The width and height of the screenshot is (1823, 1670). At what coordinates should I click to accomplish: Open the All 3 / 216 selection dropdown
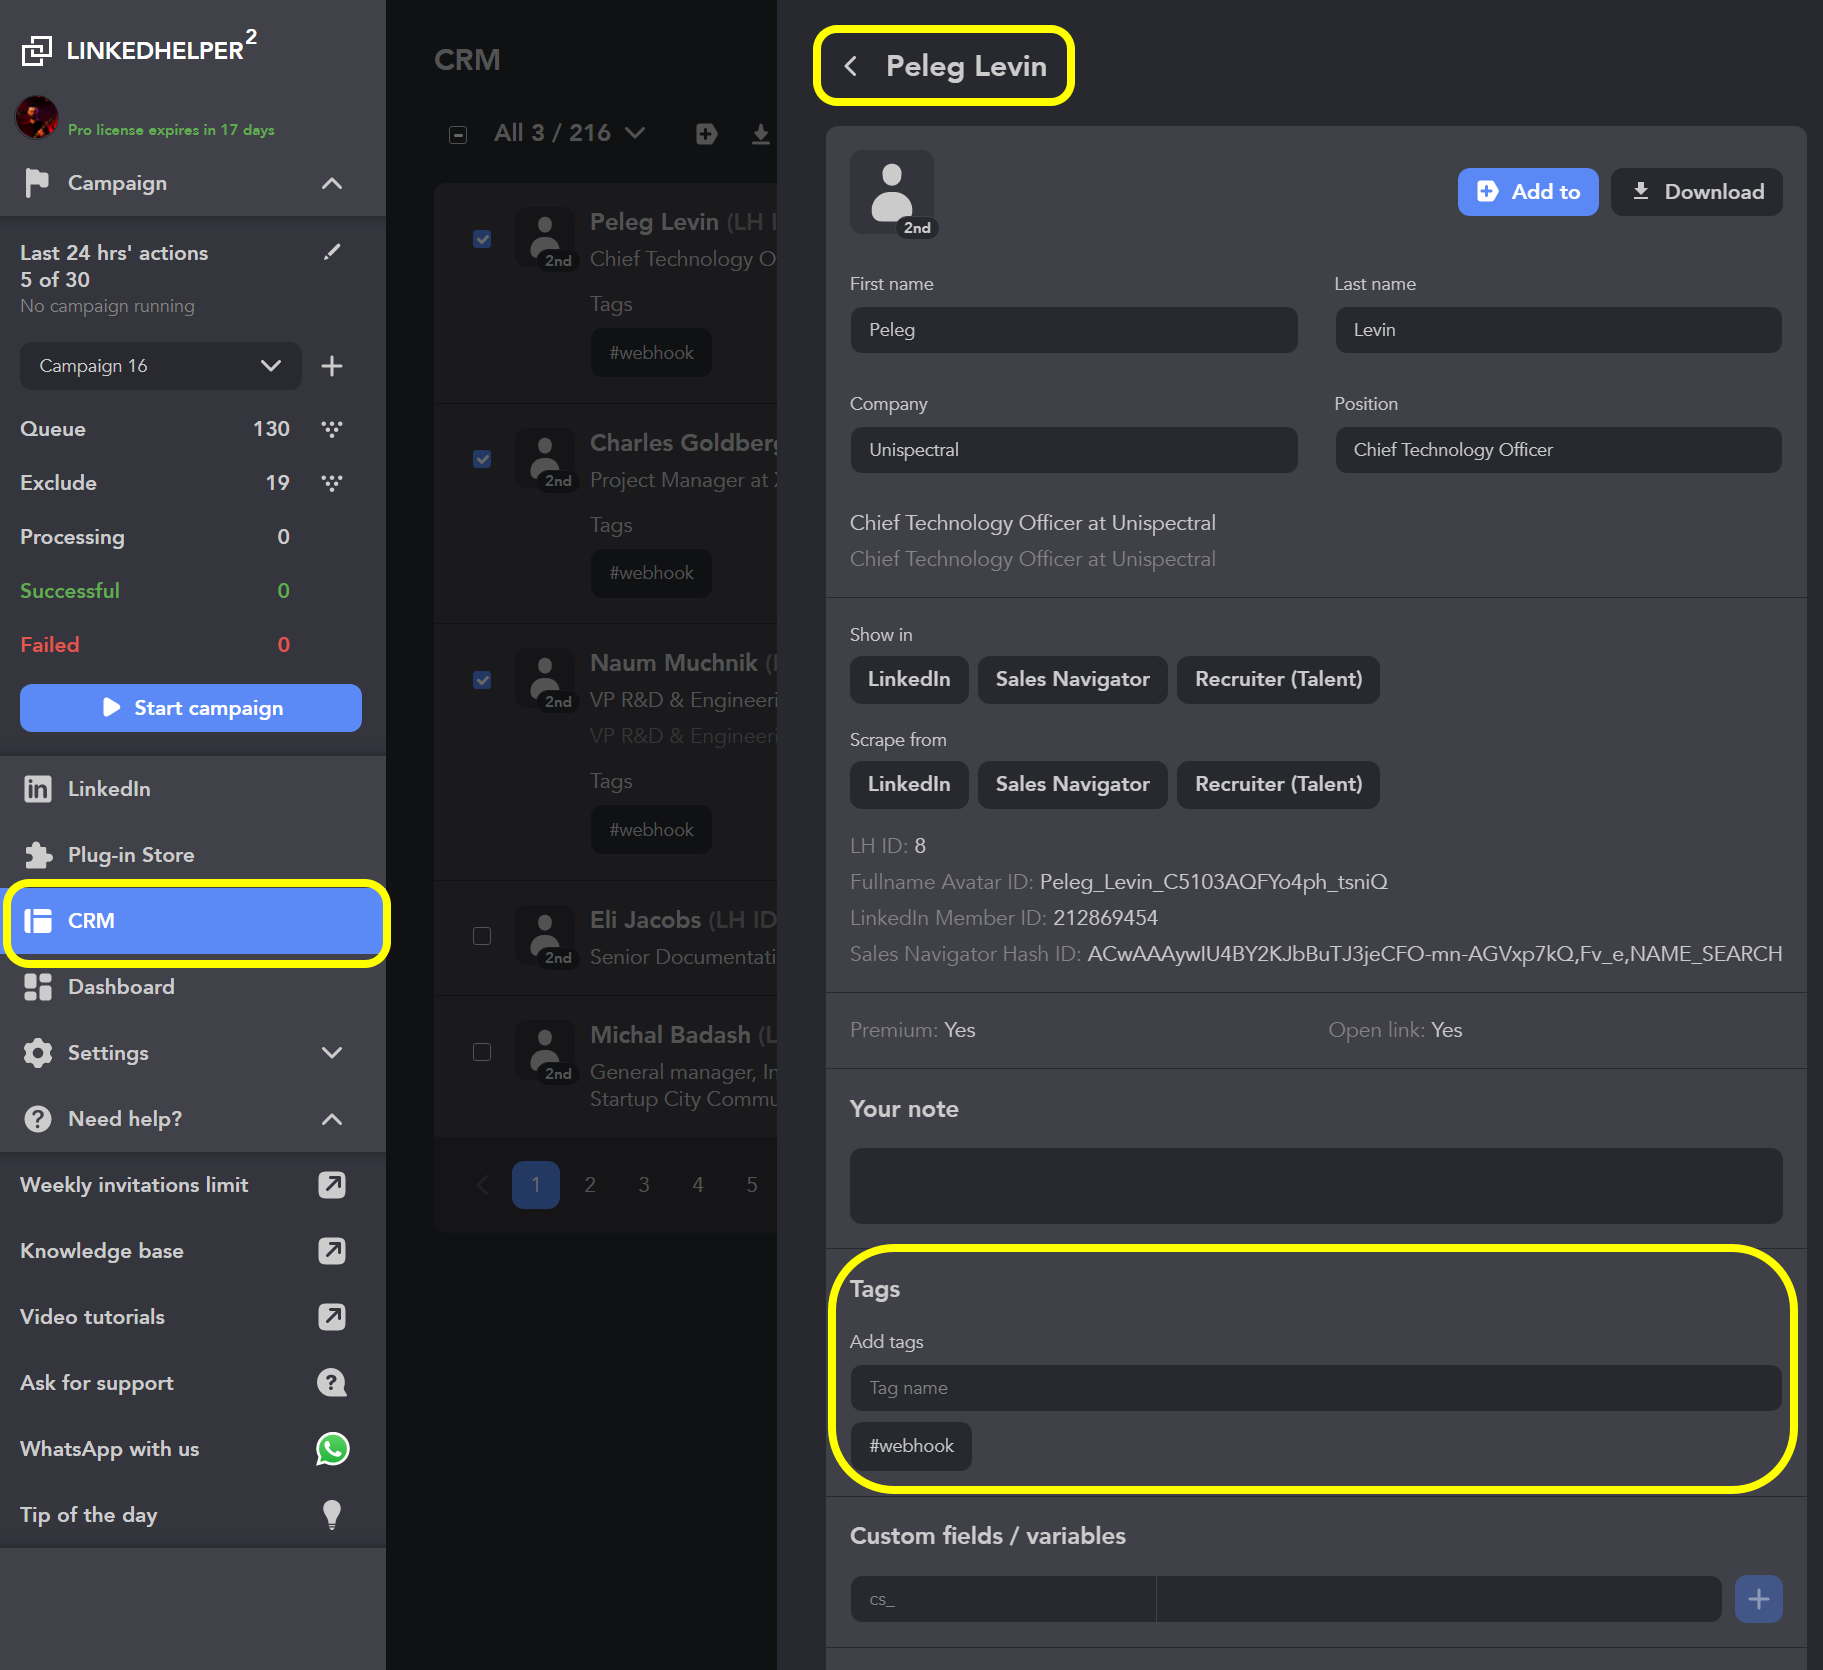[x=569, y=133]
